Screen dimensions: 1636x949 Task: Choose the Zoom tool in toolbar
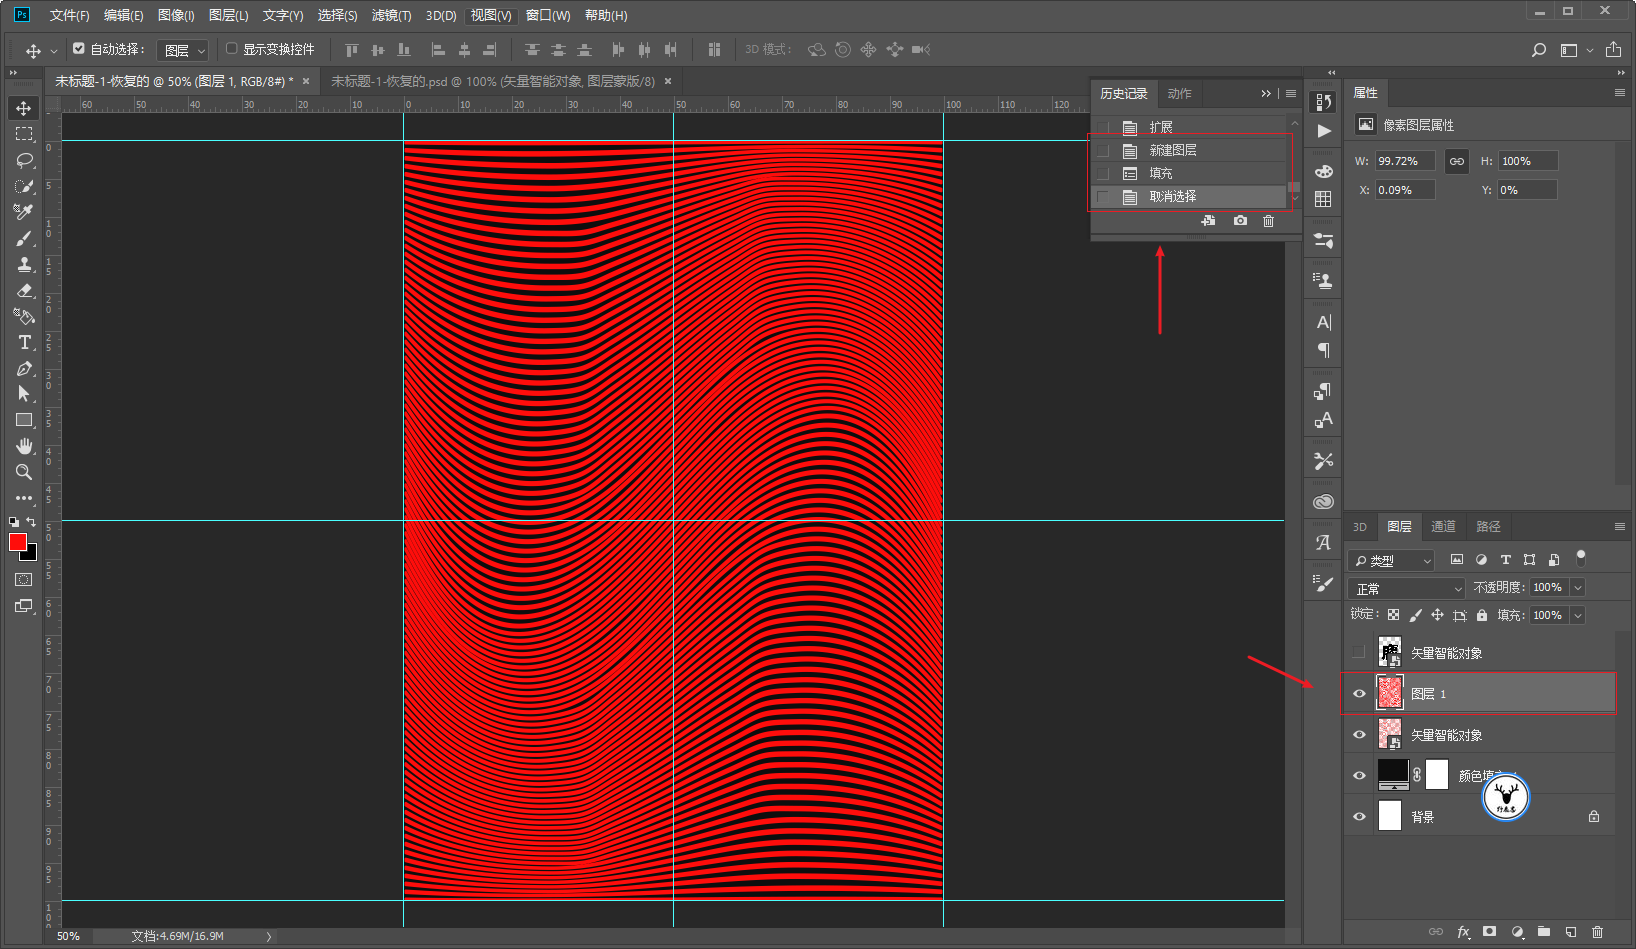point(24,472)
